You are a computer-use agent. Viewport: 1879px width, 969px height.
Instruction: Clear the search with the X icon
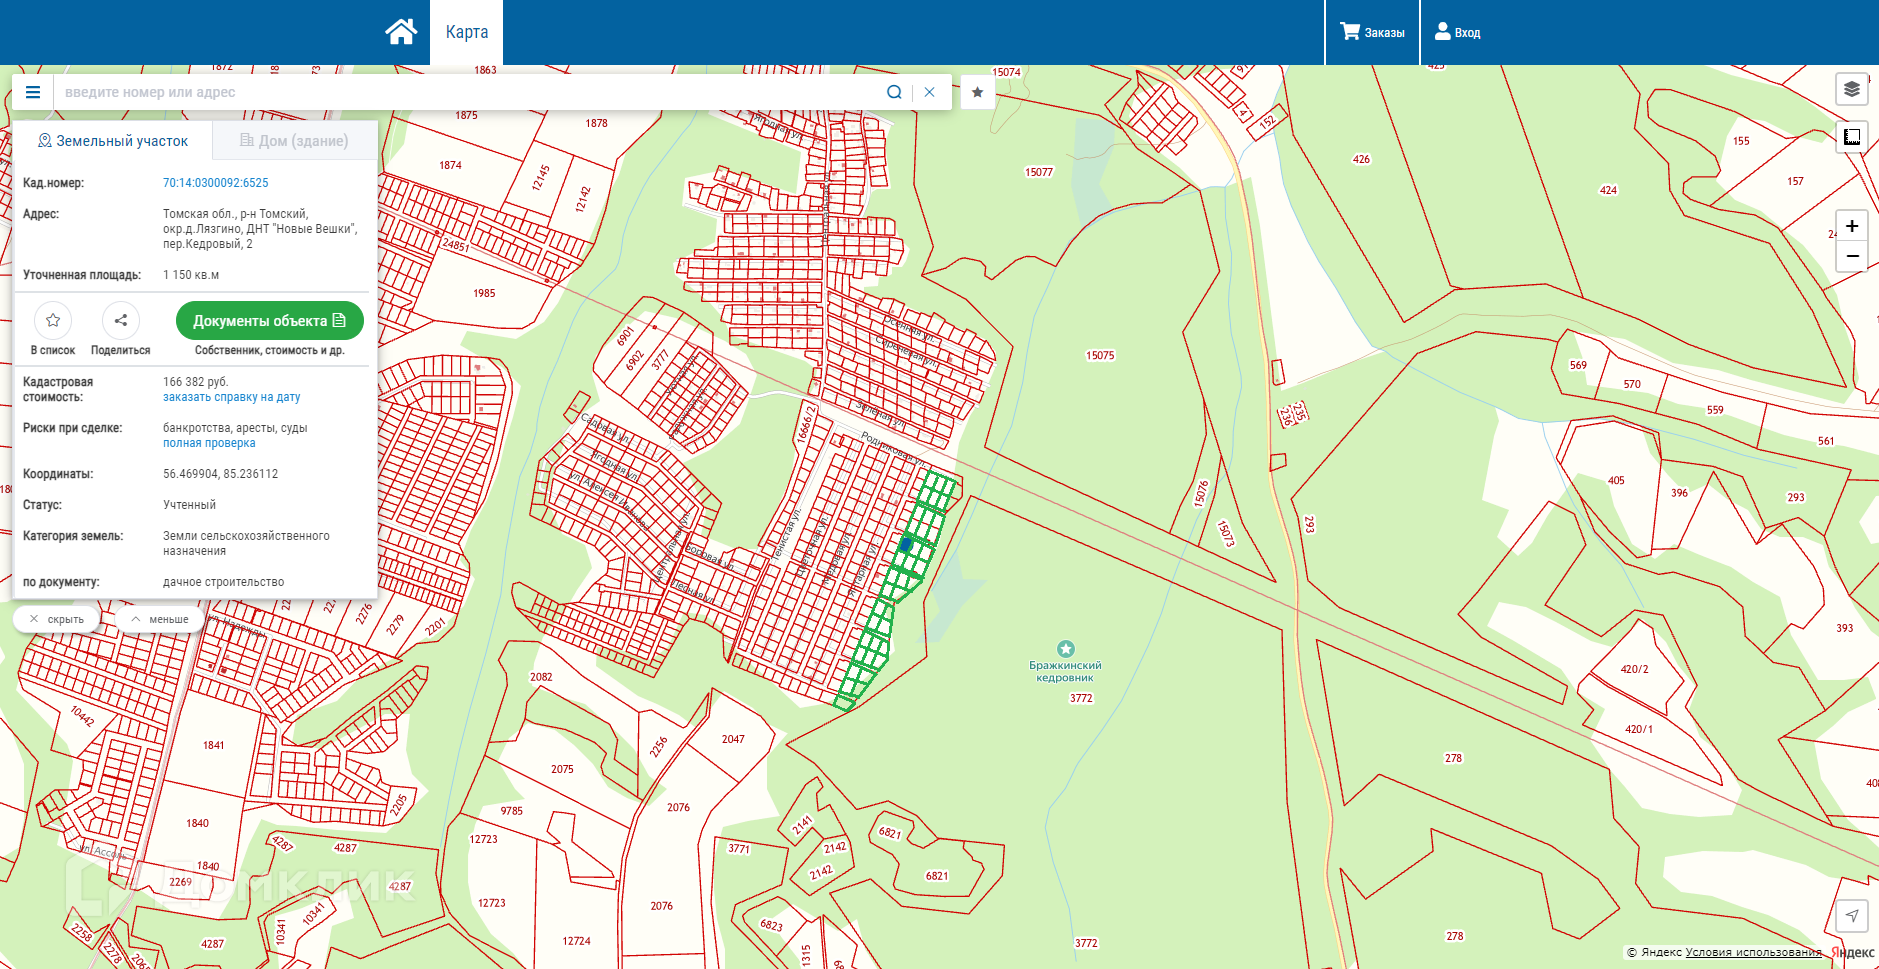click(x=929, y=92)
